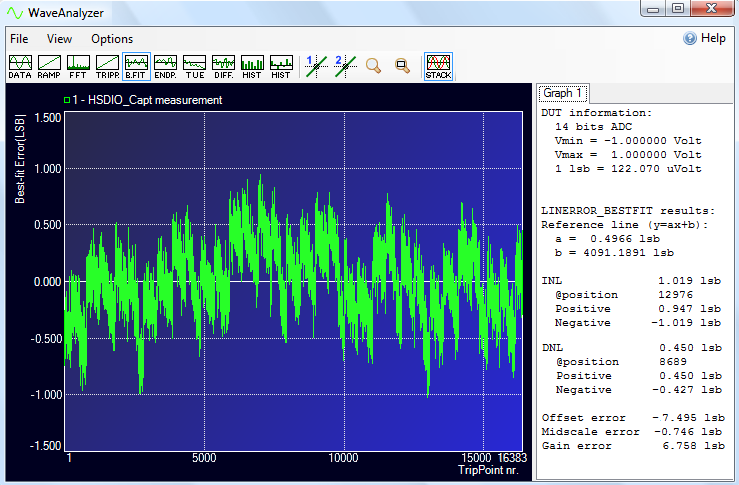Maximize the WaveAnalyzer window
This screenshot has width=739, height=485.
click(677, 9)
